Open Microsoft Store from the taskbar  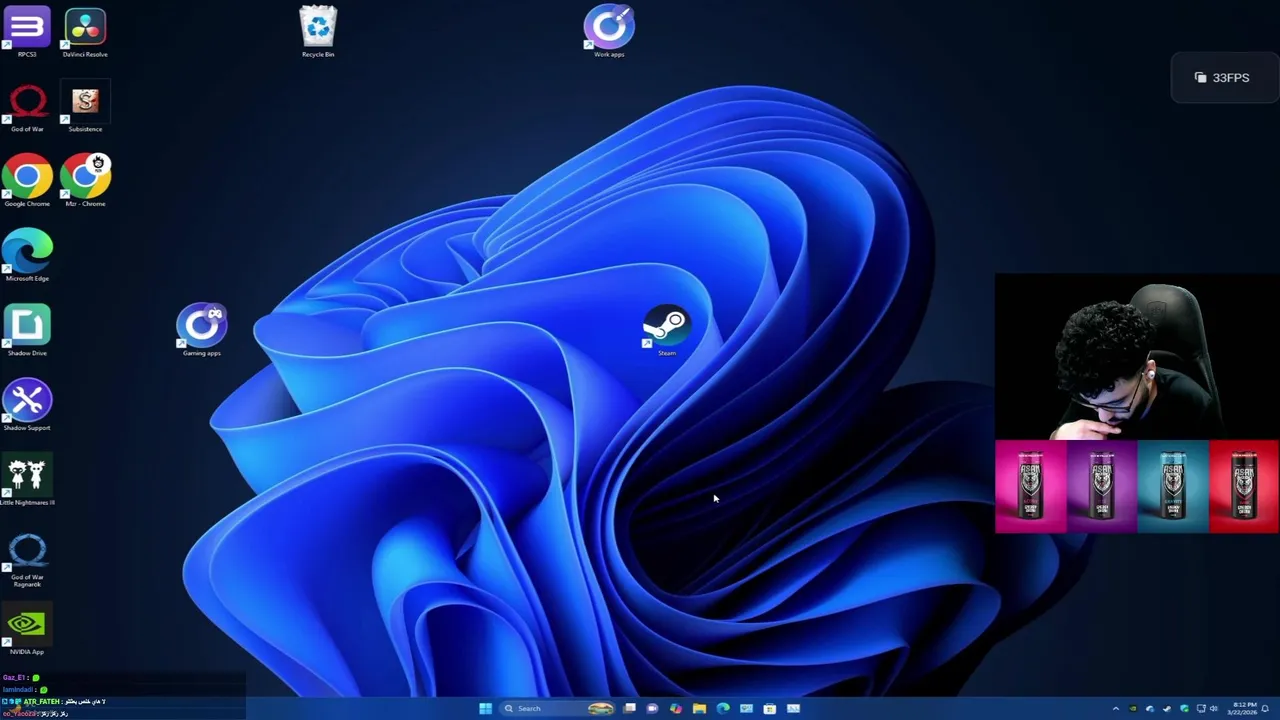[x=770, y=708]
